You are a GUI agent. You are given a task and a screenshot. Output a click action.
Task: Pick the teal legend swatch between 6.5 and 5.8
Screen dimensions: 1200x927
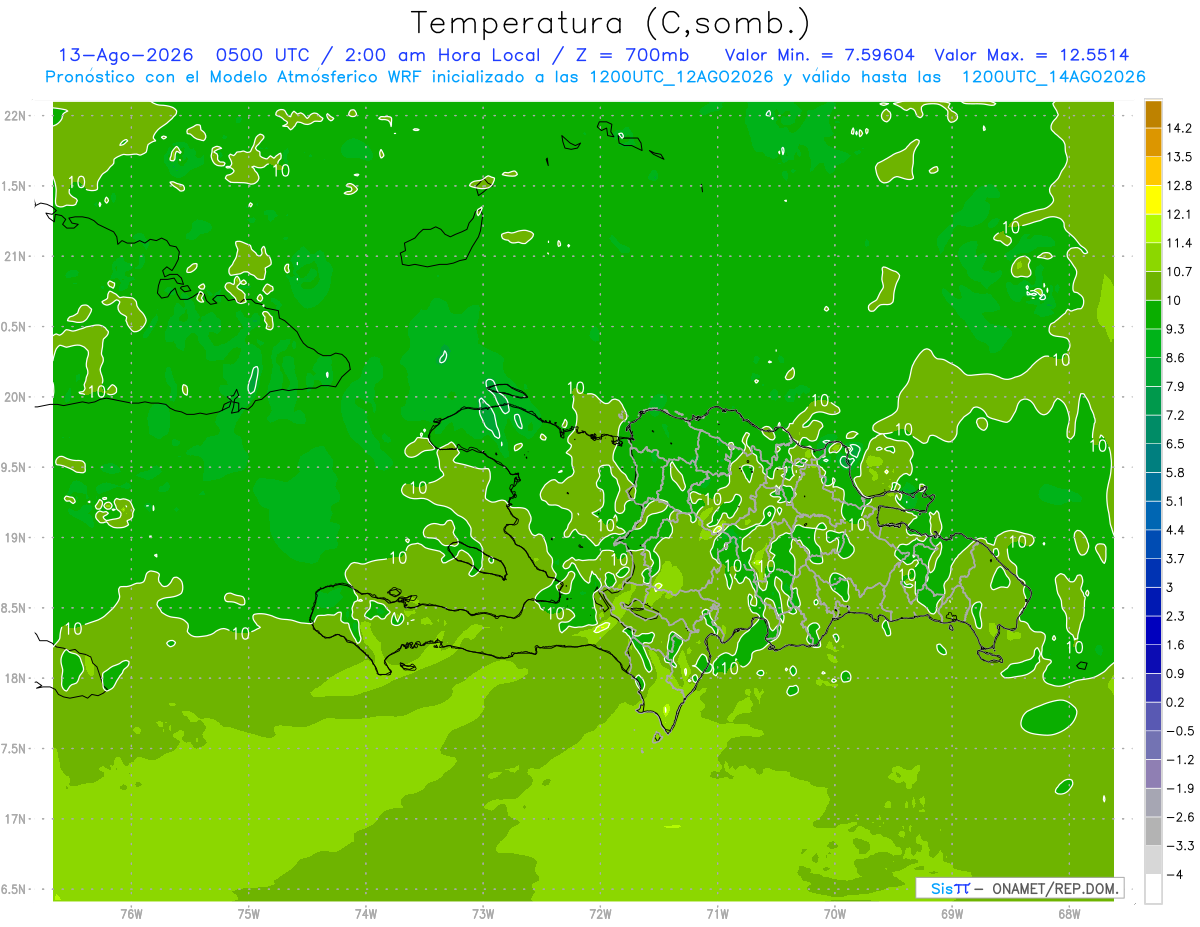point(1153,458)
